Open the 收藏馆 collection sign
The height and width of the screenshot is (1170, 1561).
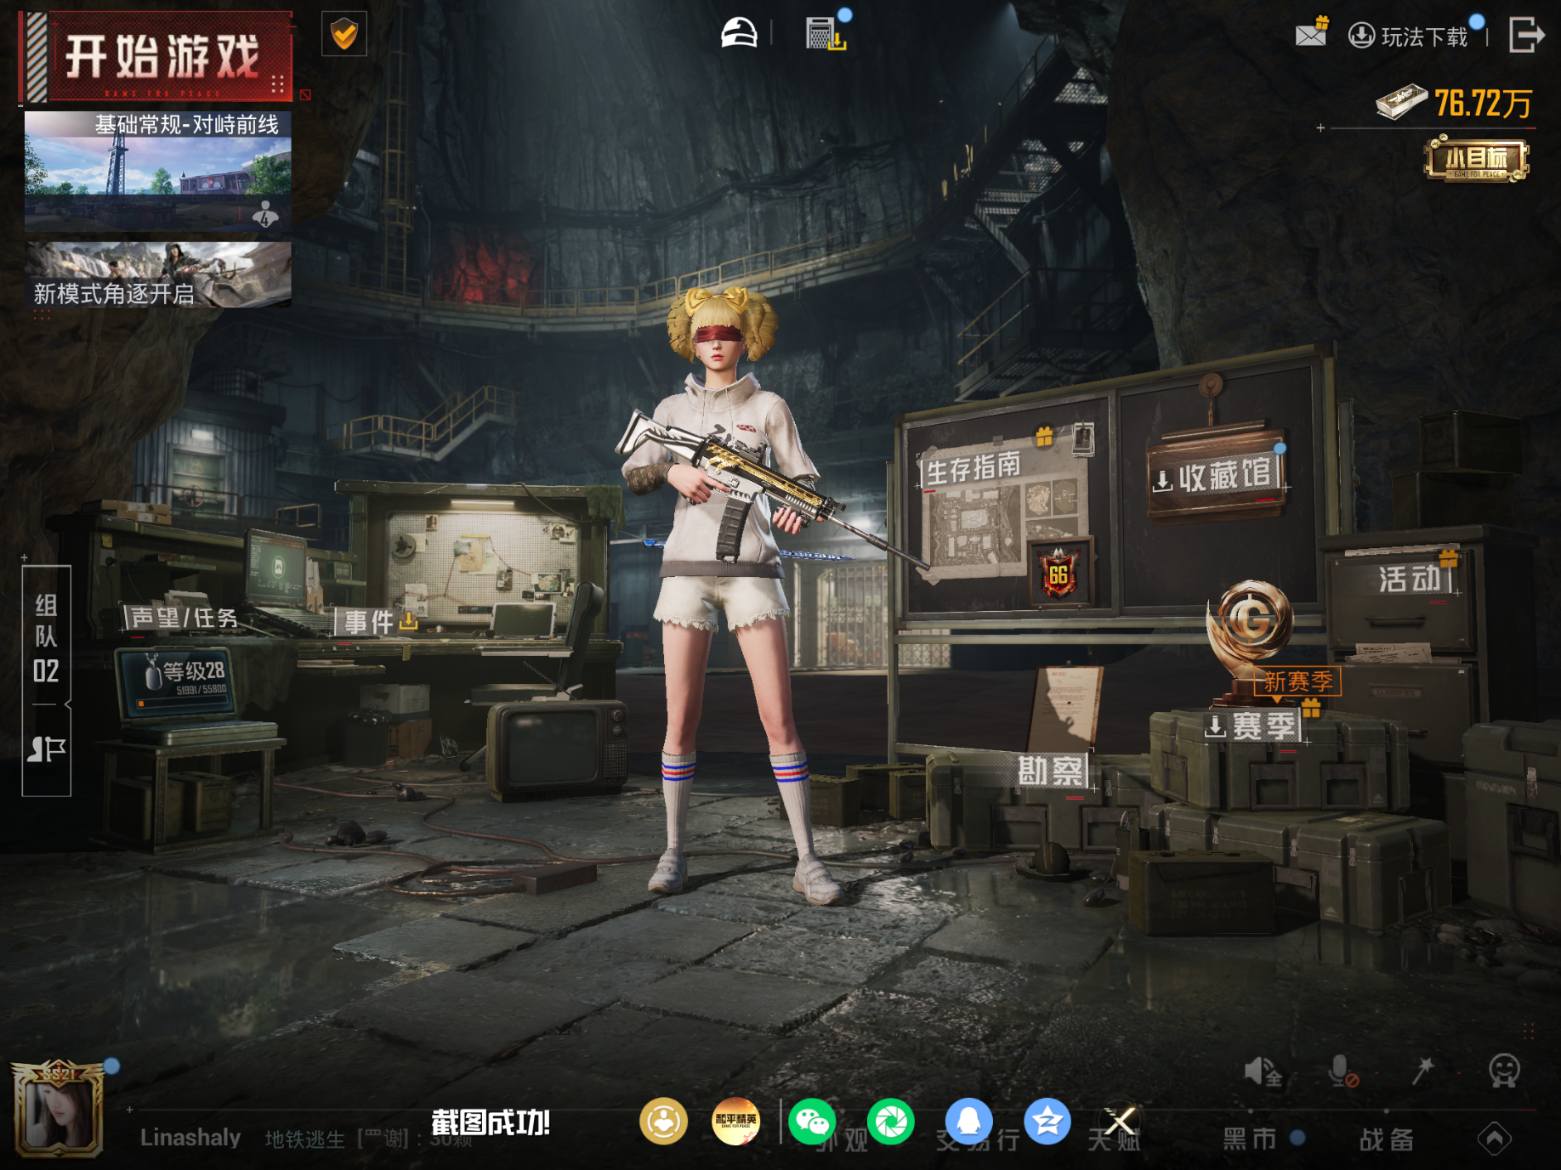point(1215,476)
